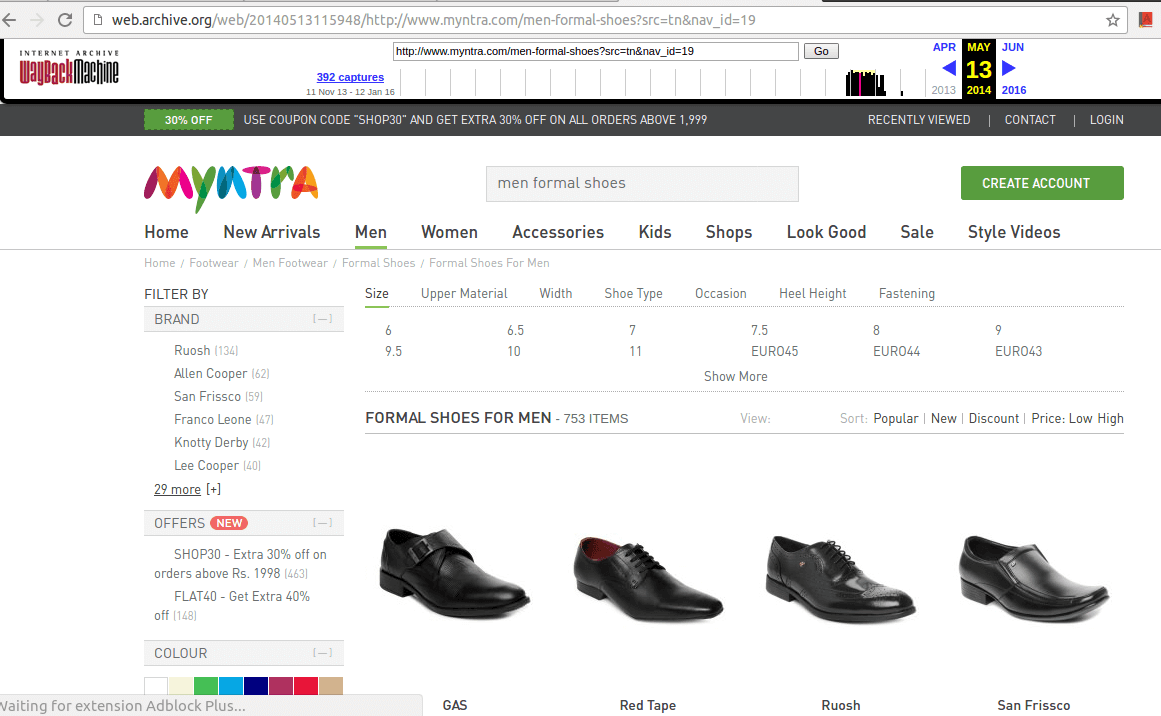Collapse the Brand filter section

coord(322,319)
